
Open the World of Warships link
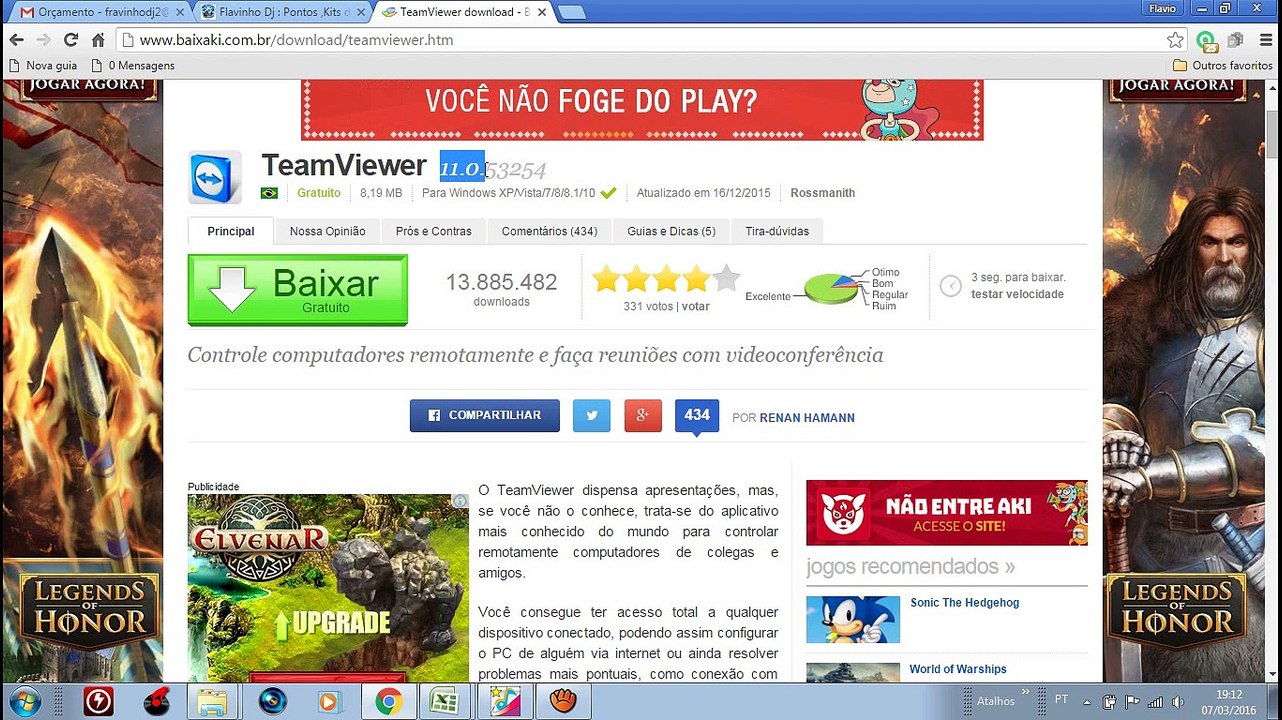coord(958,669)
